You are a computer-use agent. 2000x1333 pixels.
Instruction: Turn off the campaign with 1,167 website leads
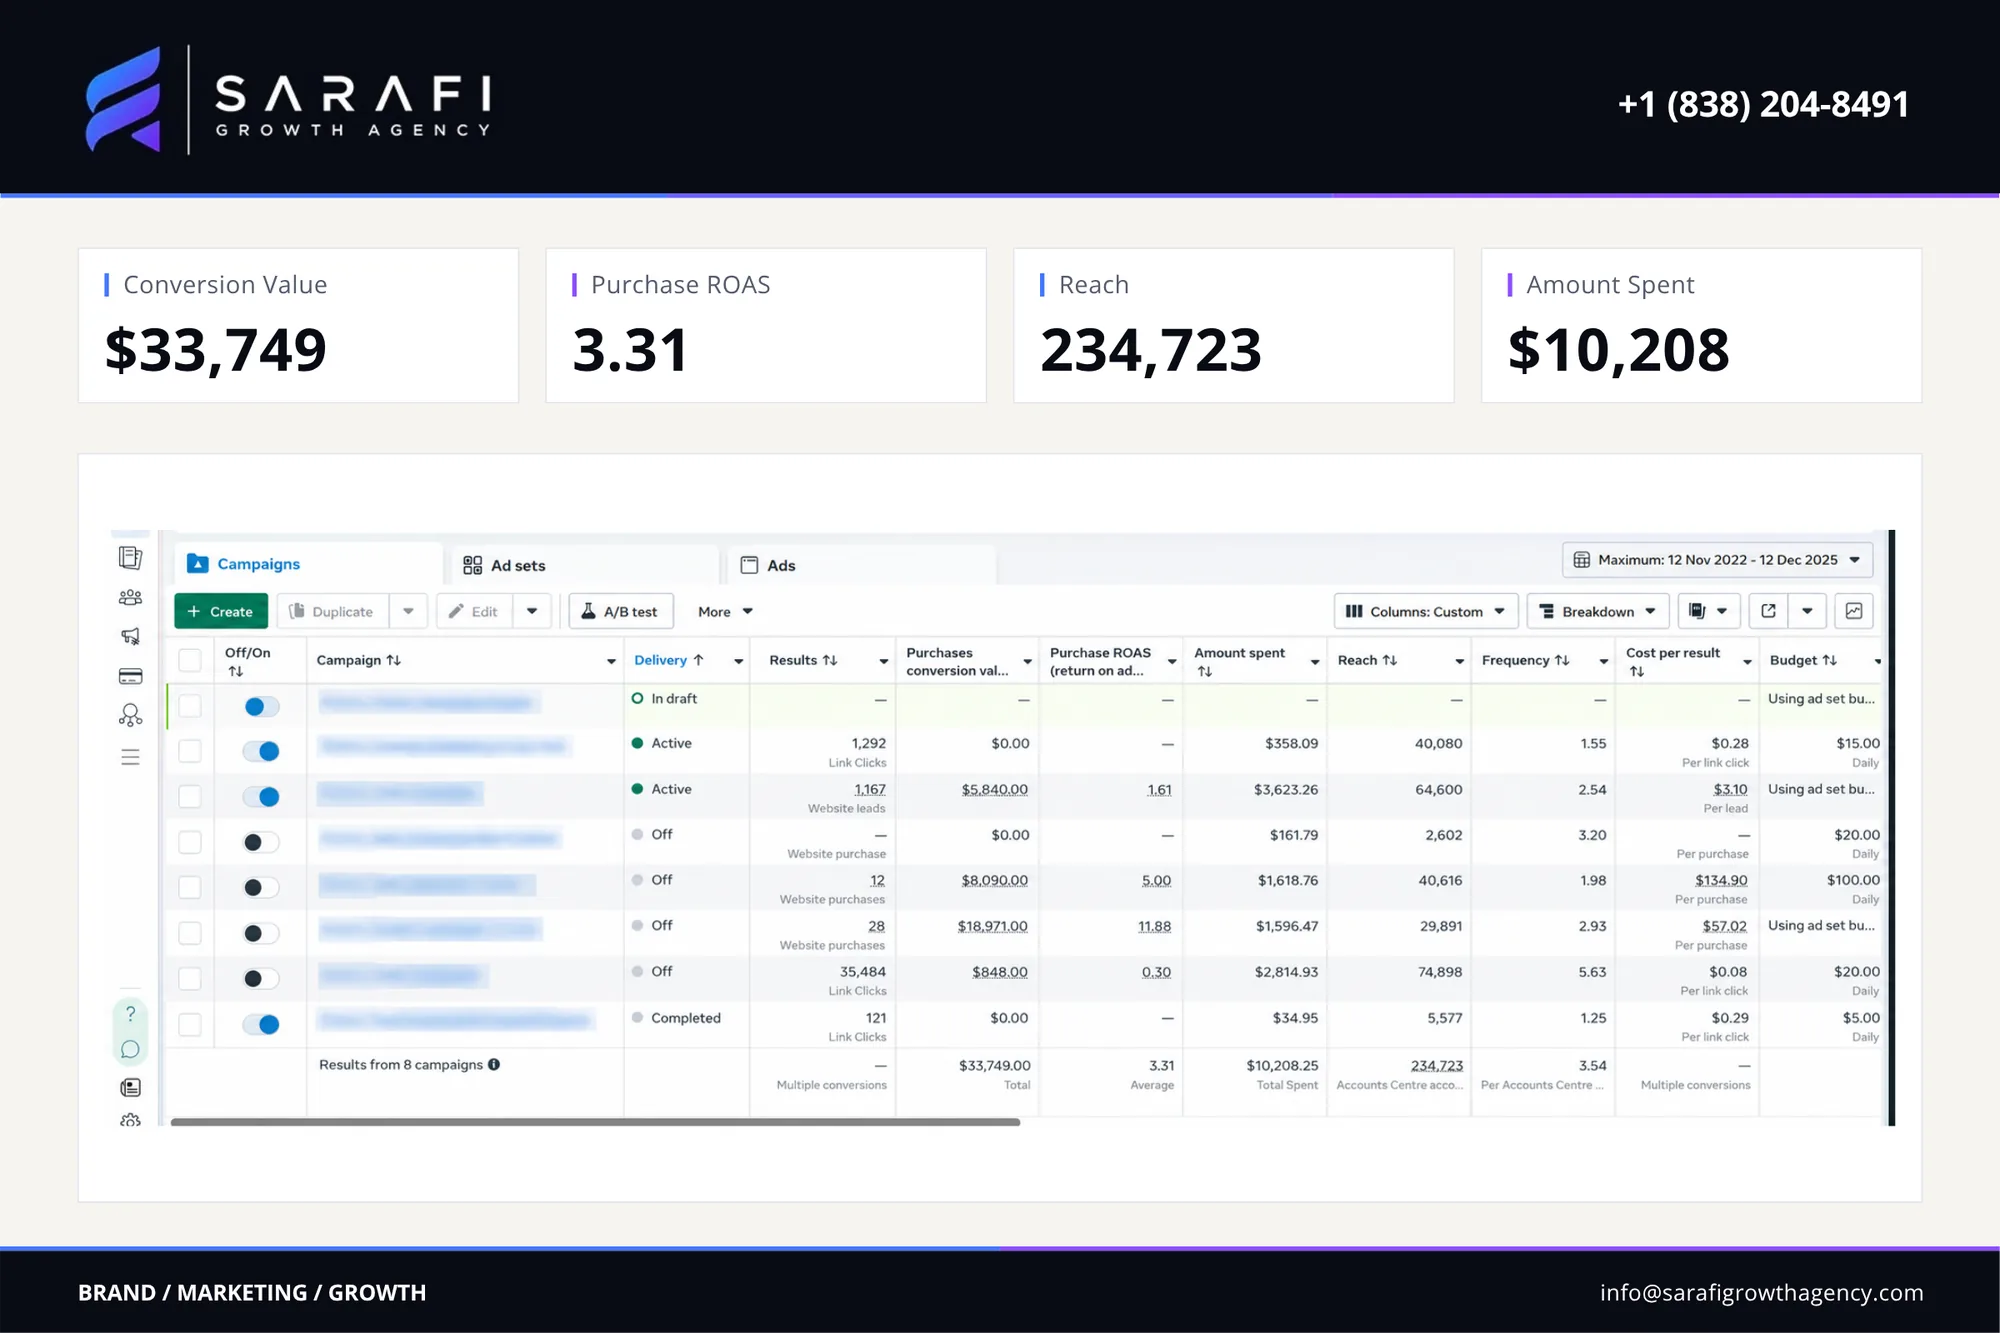point(261,797)
